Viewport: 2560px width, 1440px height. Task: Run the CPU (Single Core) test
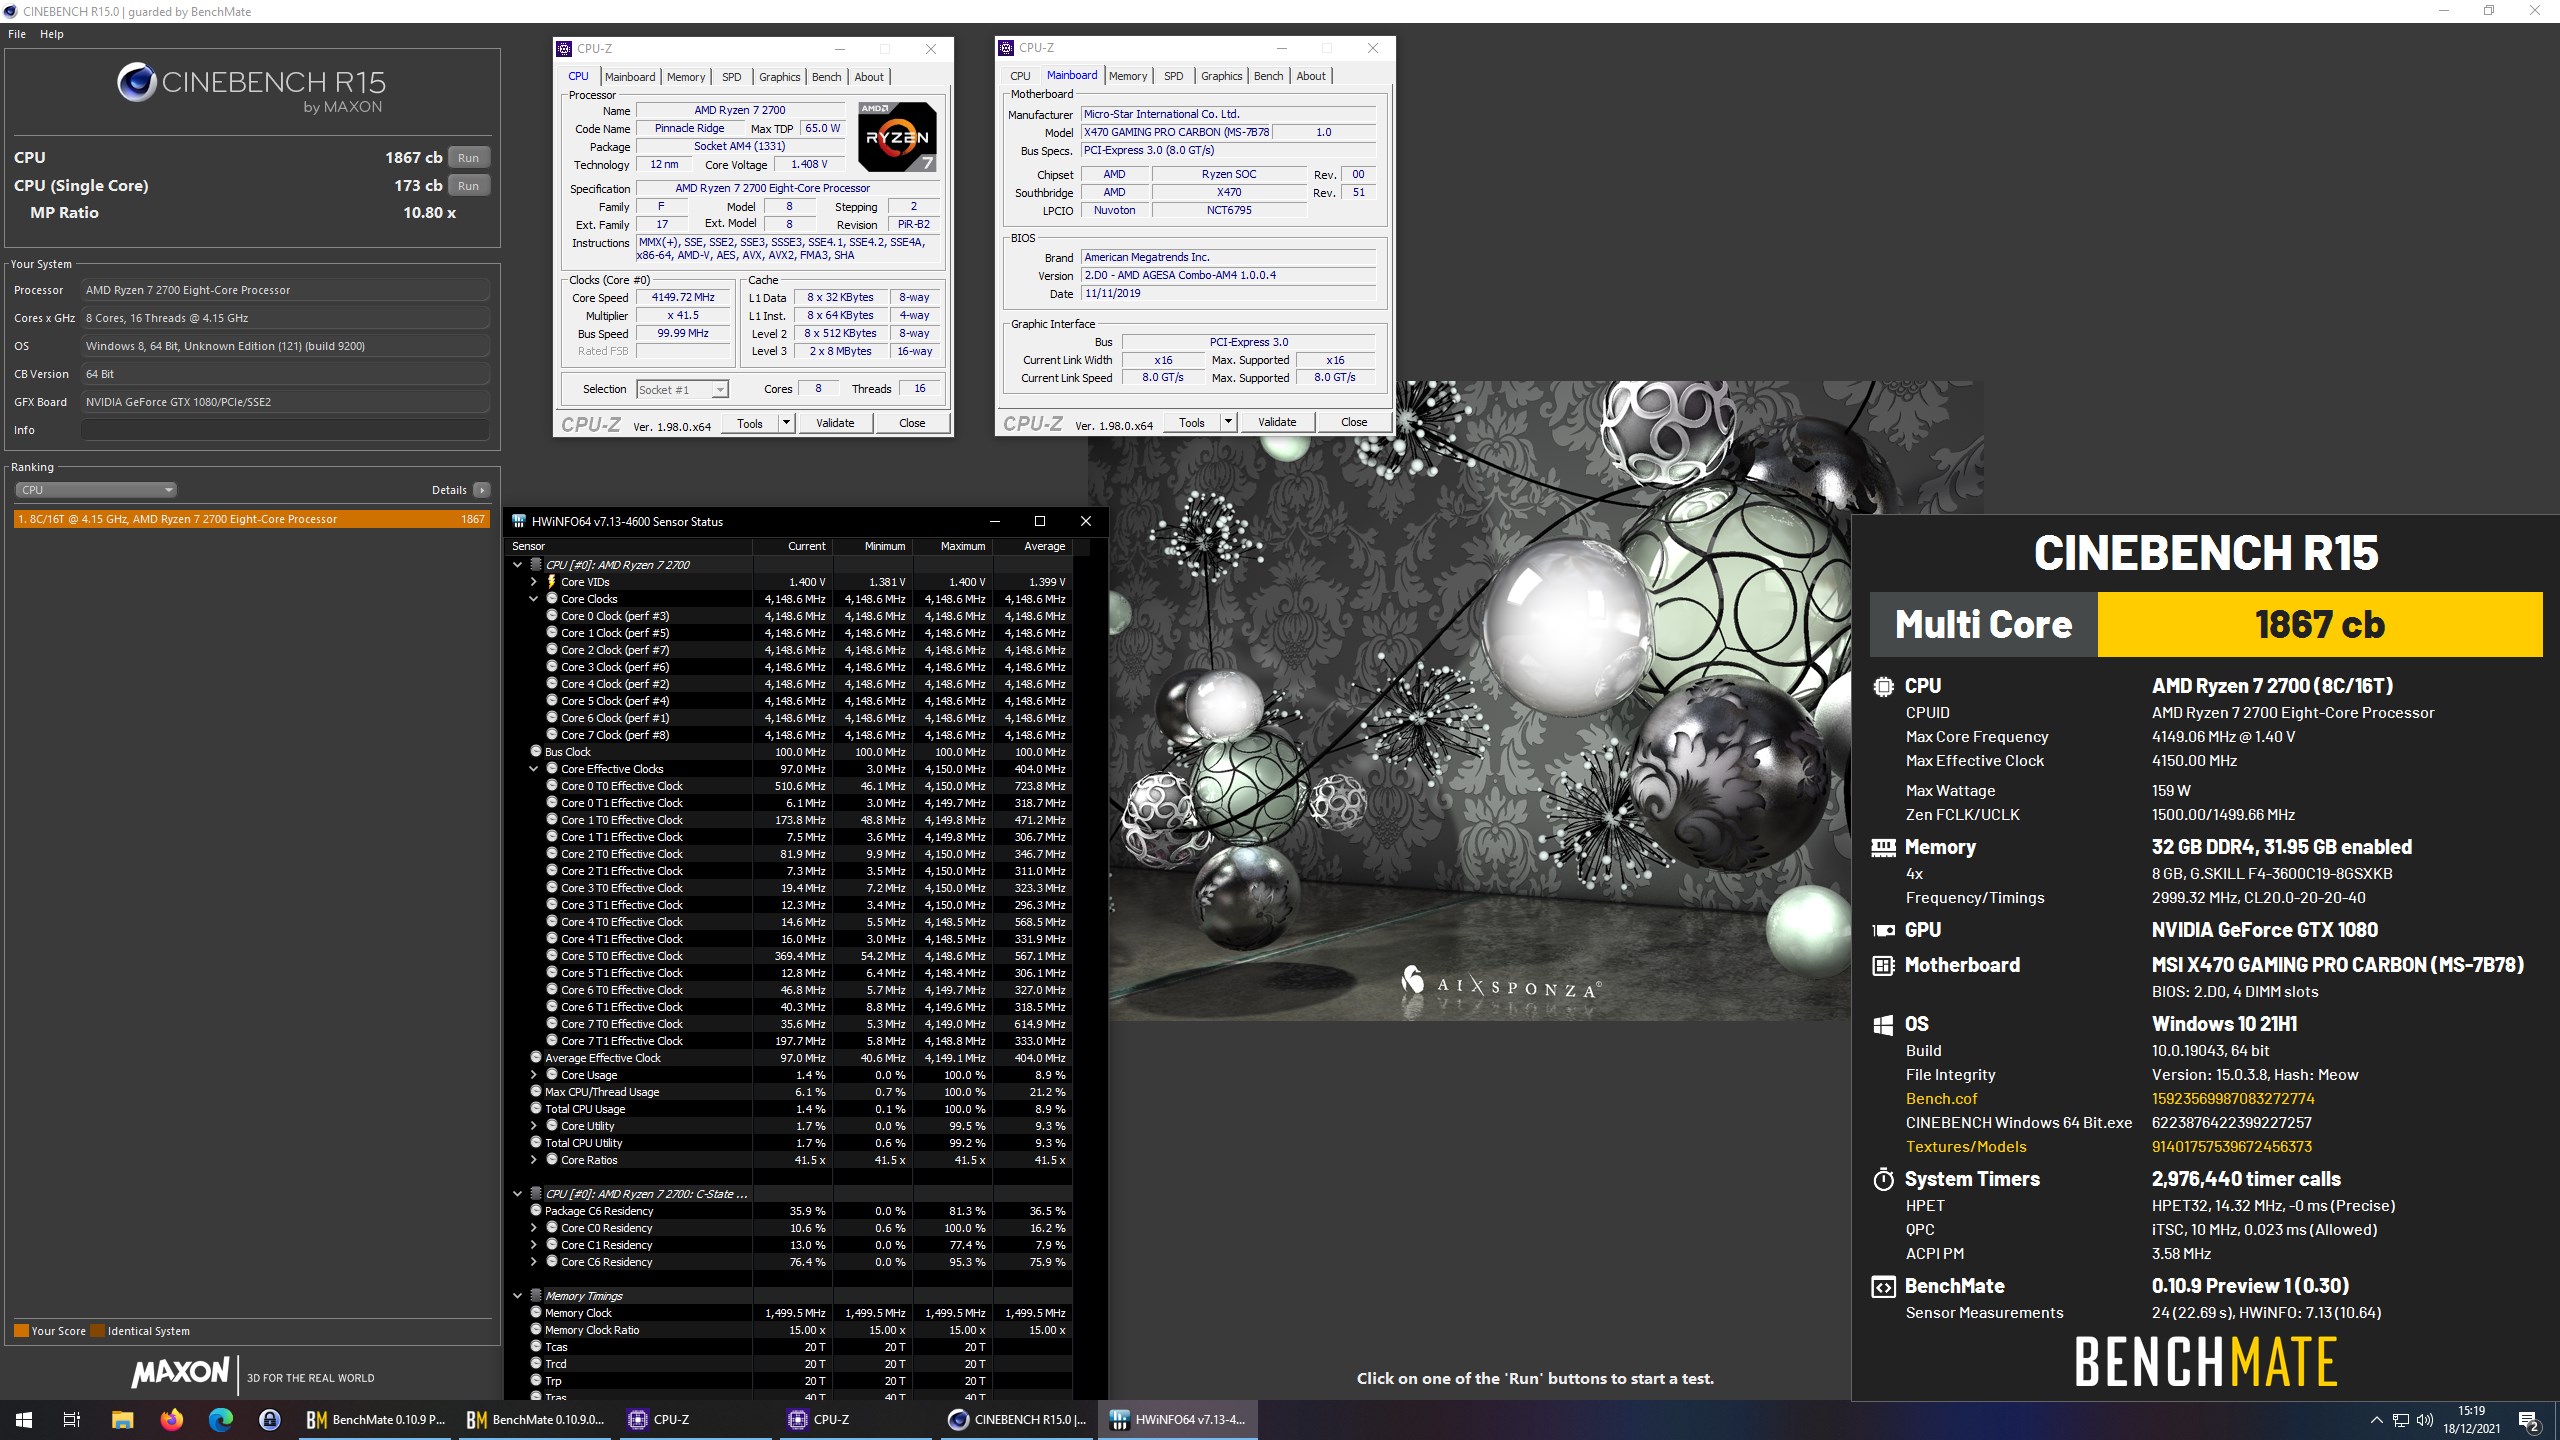[x=468, y=186]
